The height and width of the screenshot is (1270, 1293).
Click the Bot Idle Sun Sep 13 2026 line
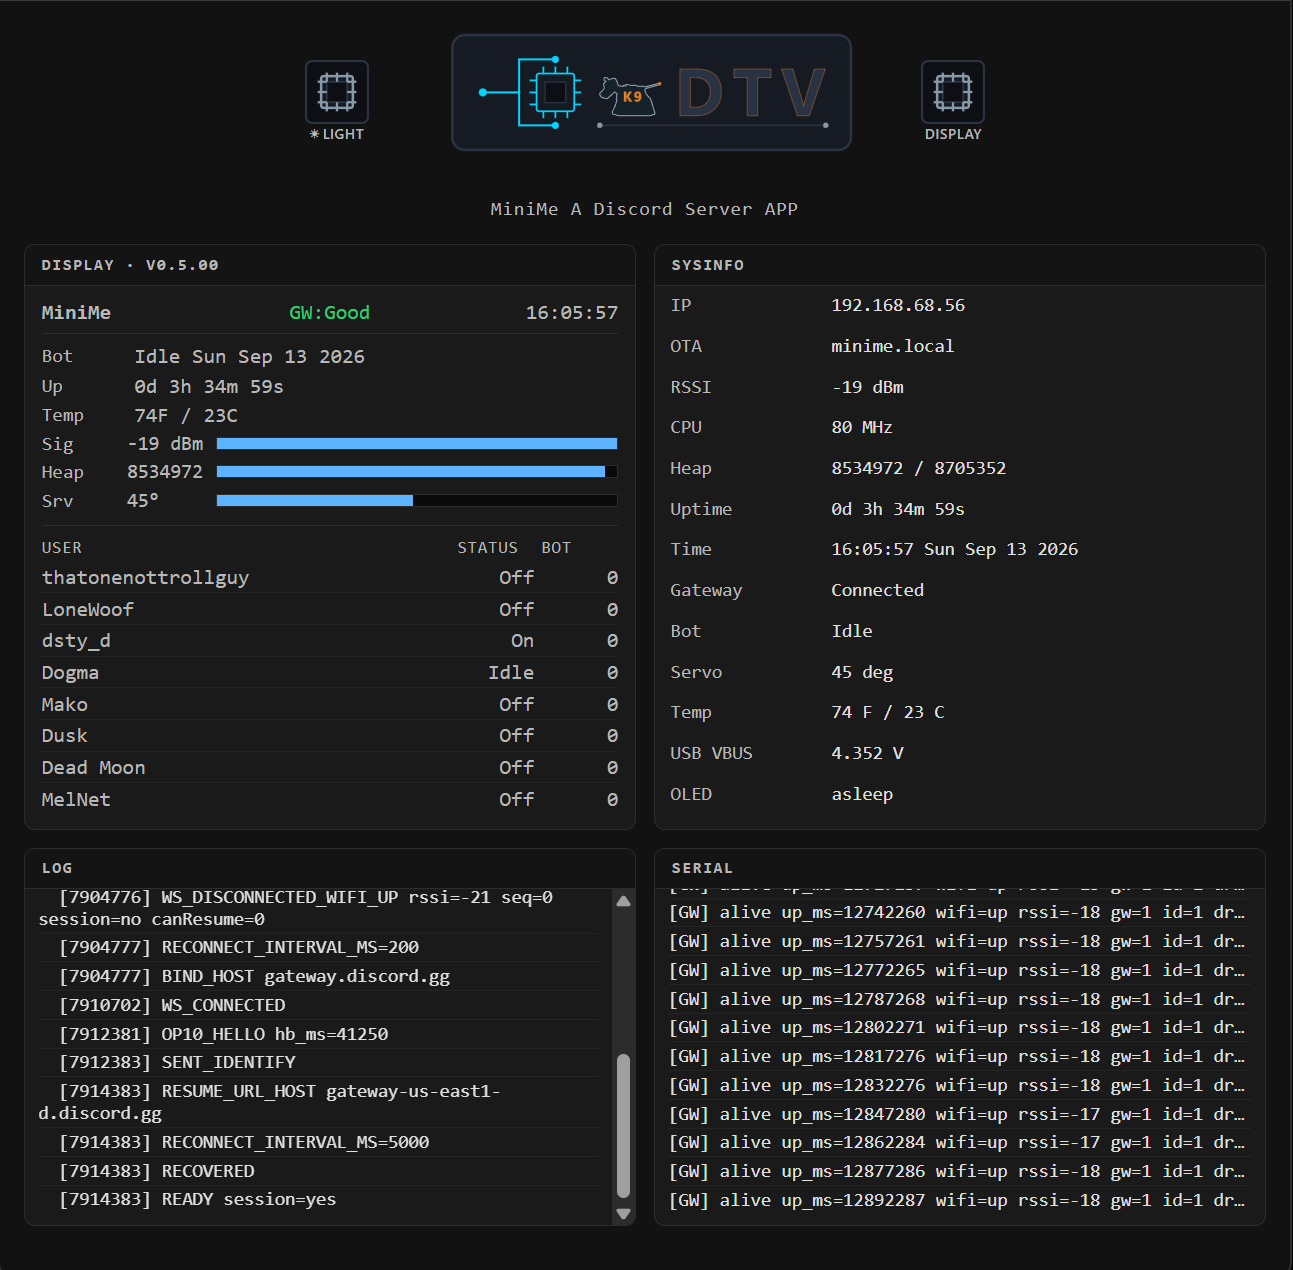pos(203,357)
